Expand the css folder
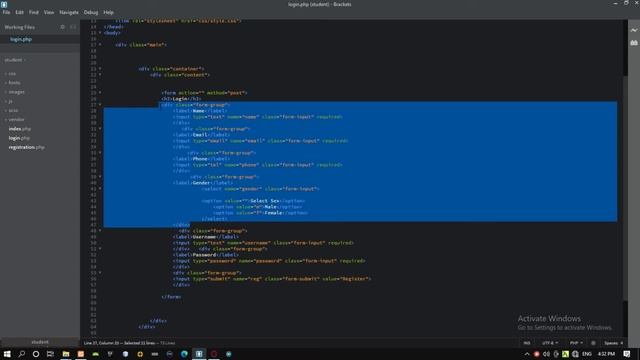Image resolution: width=640 pixels, height=360 pixels. tap(11, 74)
